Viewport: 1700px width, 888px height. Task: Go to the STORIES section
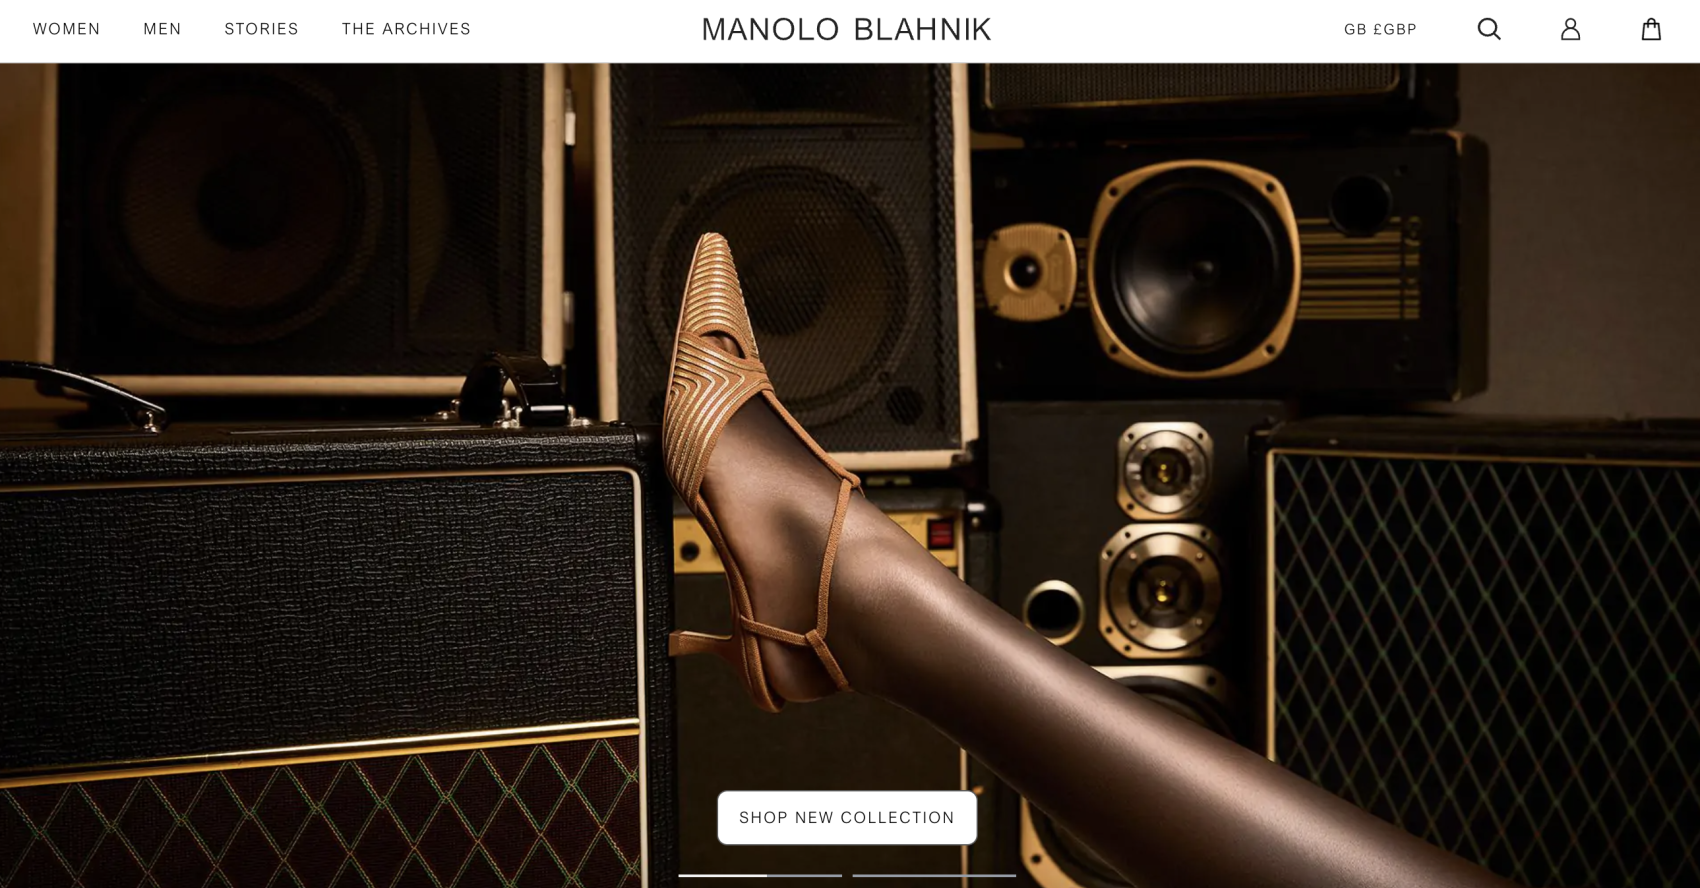pos(261,29)
